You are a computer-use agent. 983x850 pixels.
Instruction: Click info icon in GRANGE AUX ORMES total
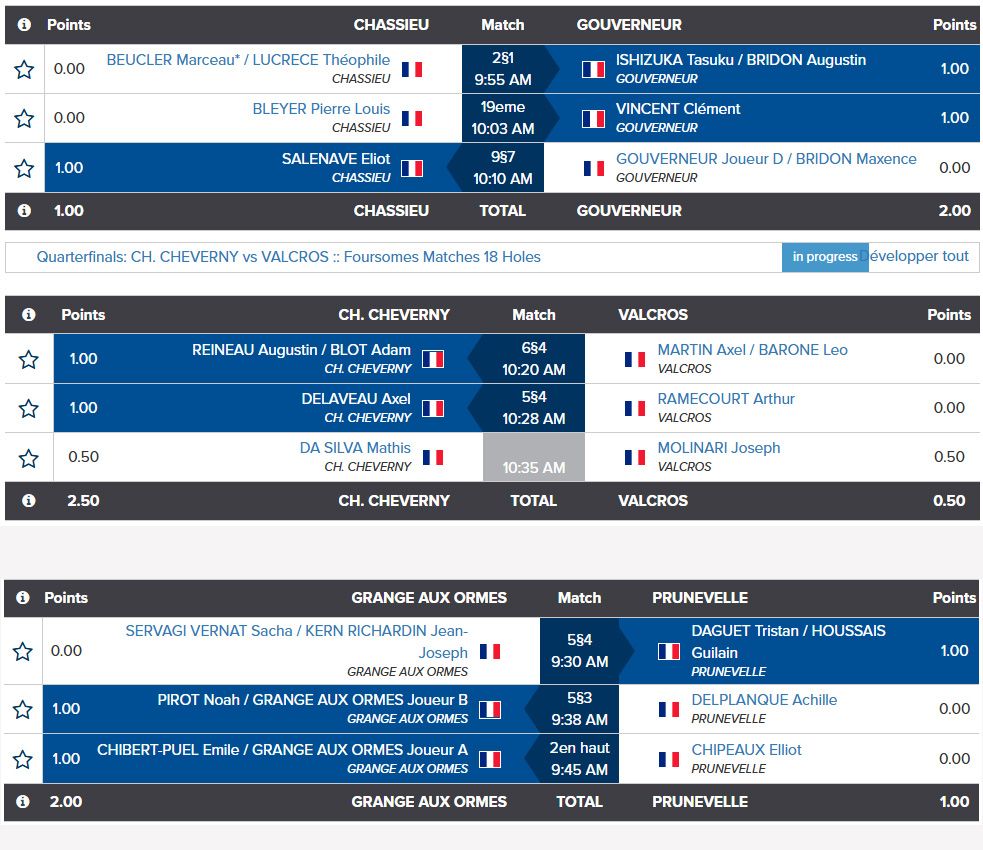[x=24, y=801]
